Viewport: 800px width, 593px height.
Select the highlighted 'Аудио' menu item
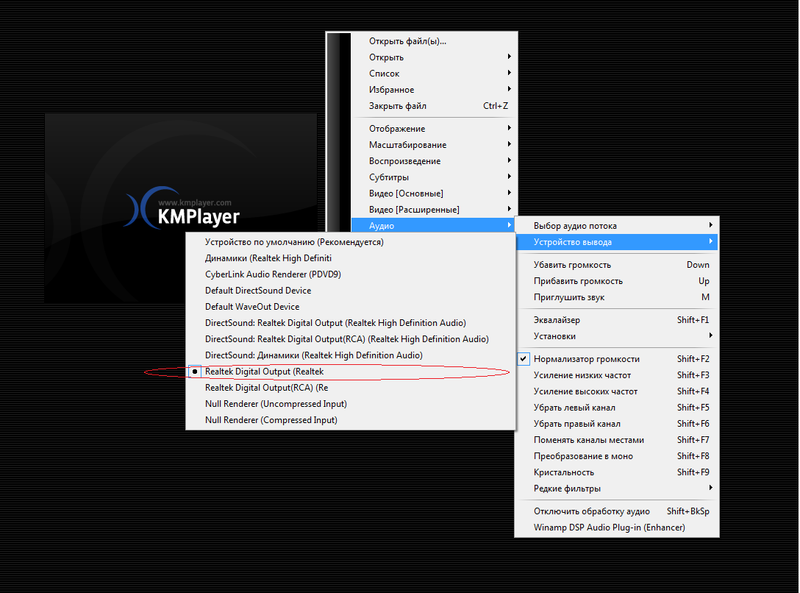click(x=433, y=226)
